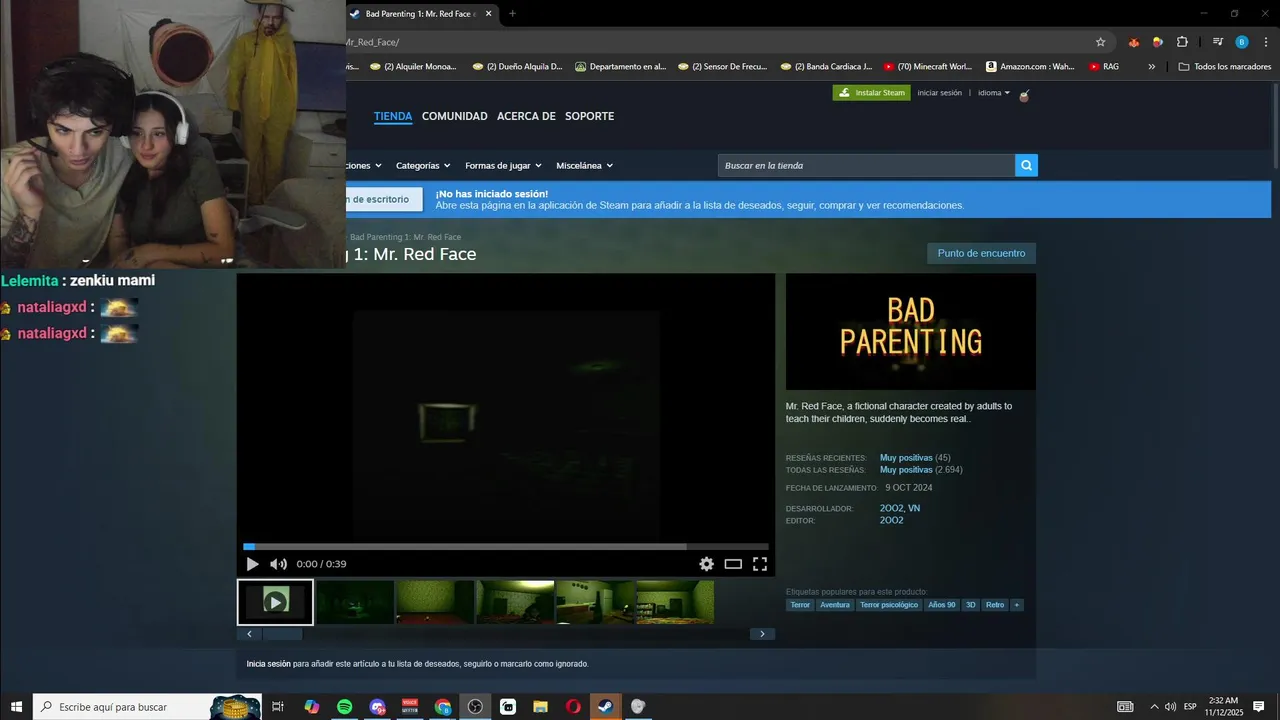Open the Windows Start menu
Image resolution: width=1280 pixels, height=720 pixels.
16,707
